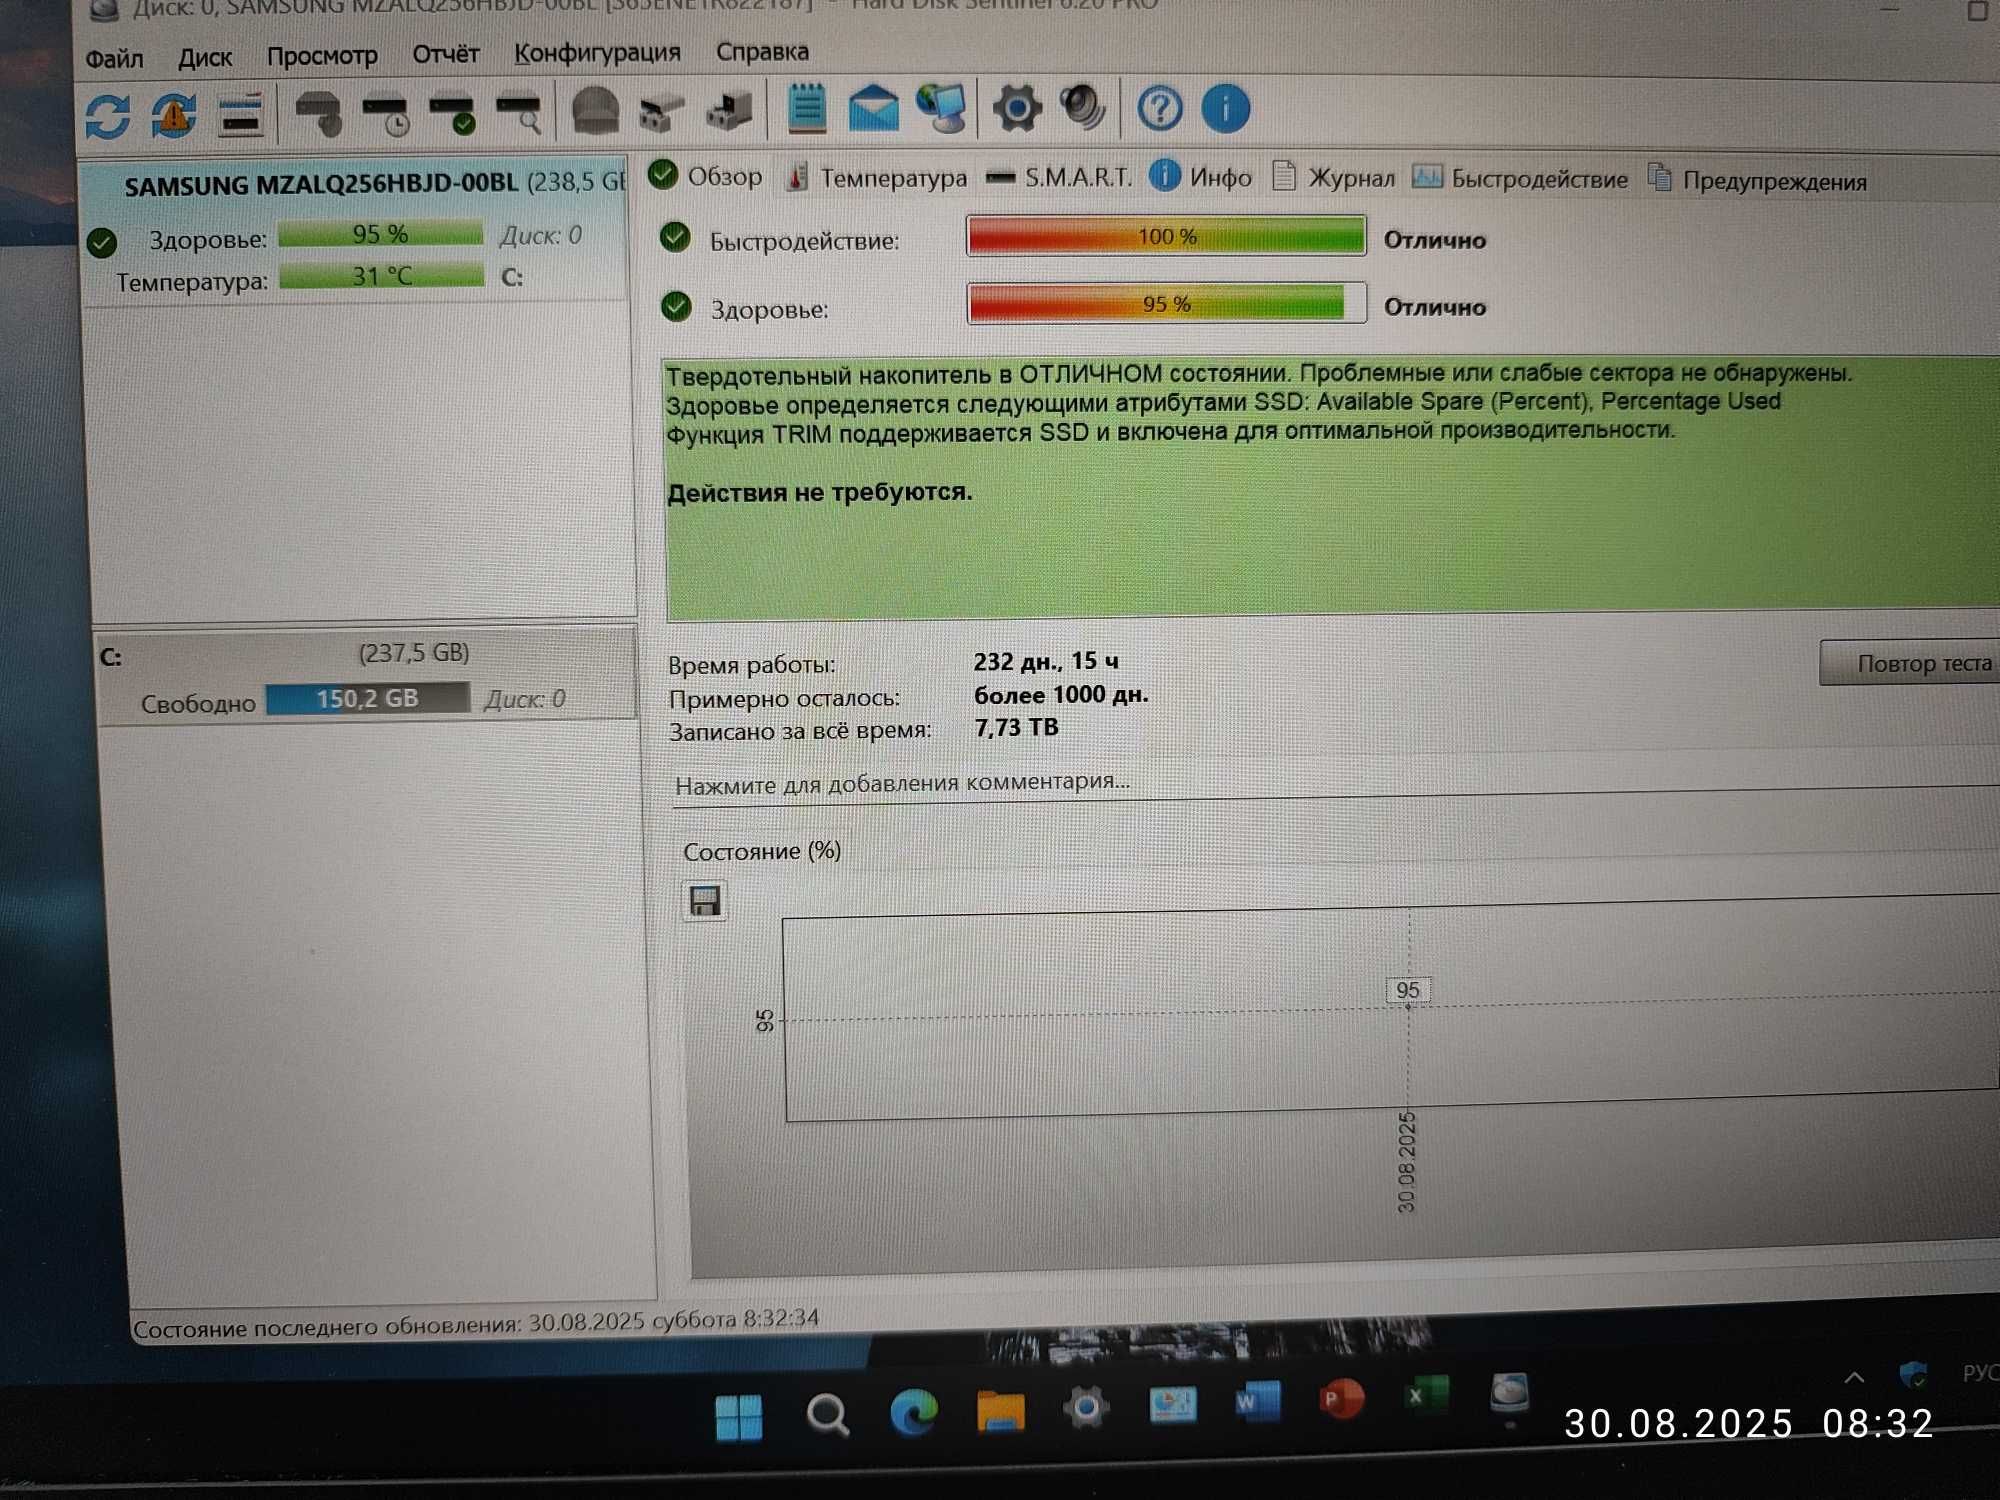This screenshot has height=1500, width=2000.
Task: Click the blue info circle toolbar icon
Action: (1225, 108)
